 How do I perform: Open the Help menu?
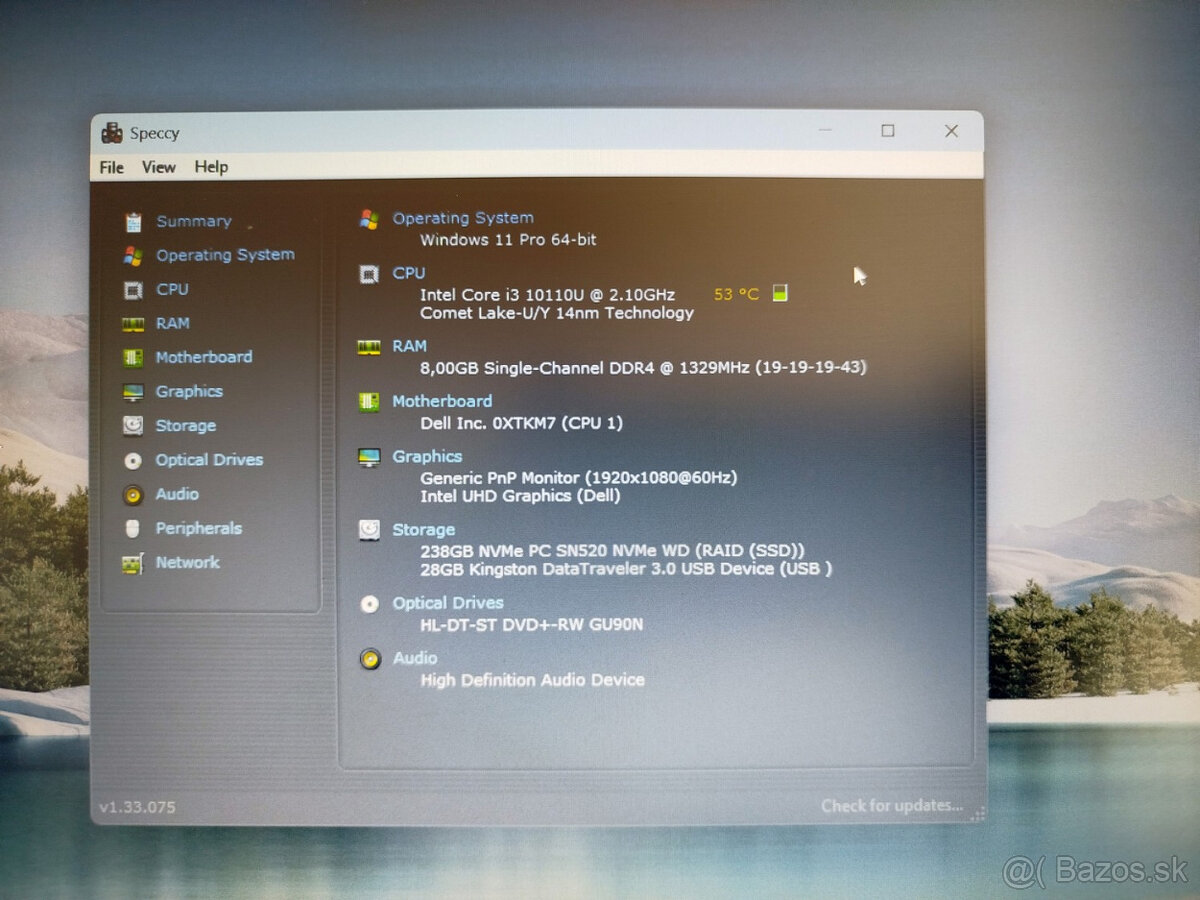click(x=211, y=167)
